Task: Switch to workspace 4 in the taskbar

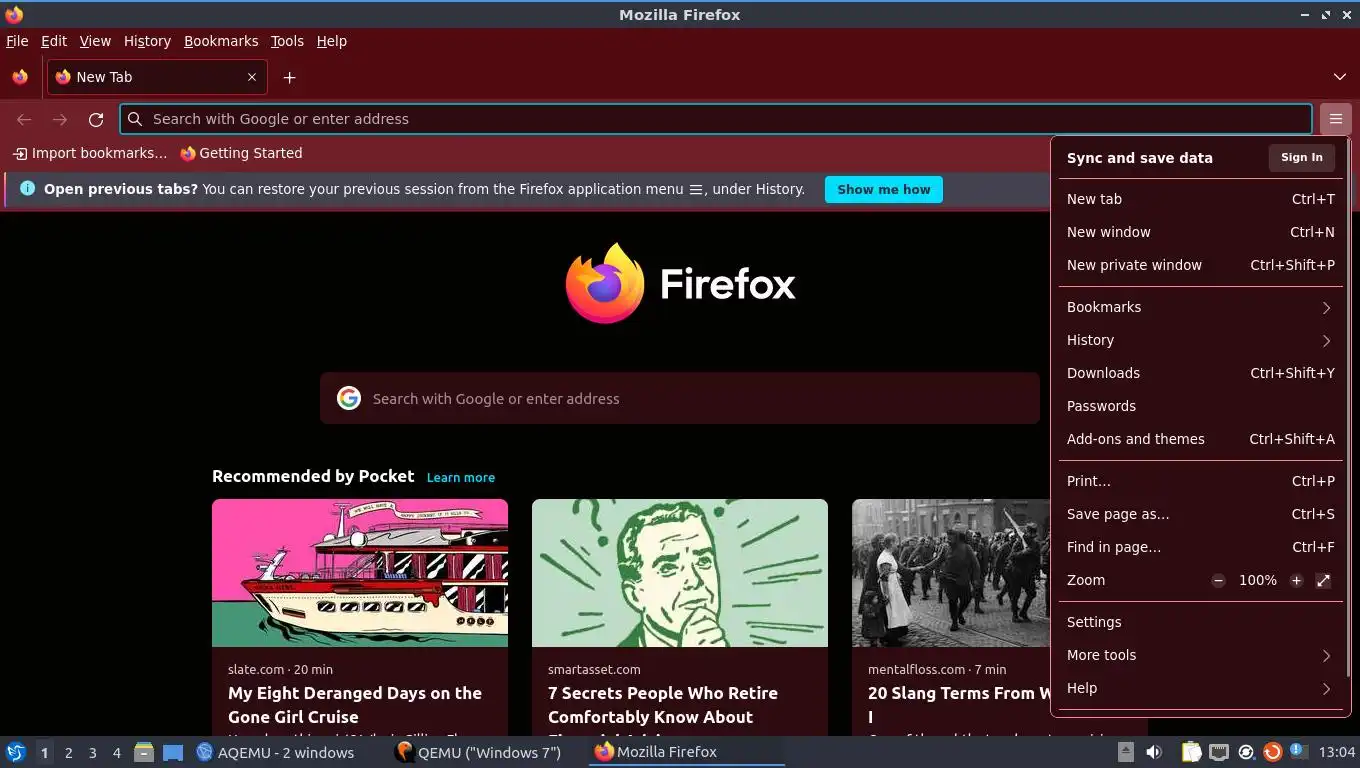Action: (116, 753)
